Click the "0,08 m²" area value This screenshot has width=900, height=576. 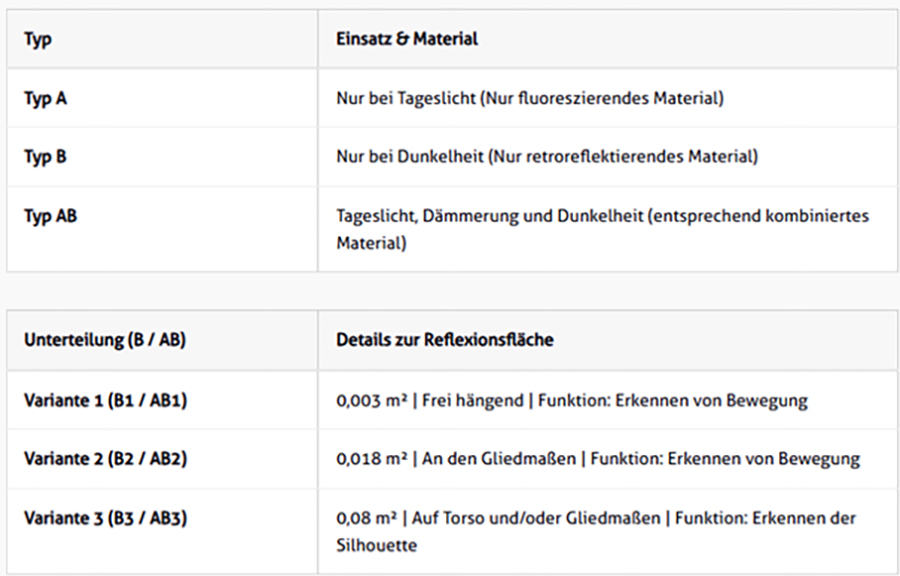click(x=367, y=518)
